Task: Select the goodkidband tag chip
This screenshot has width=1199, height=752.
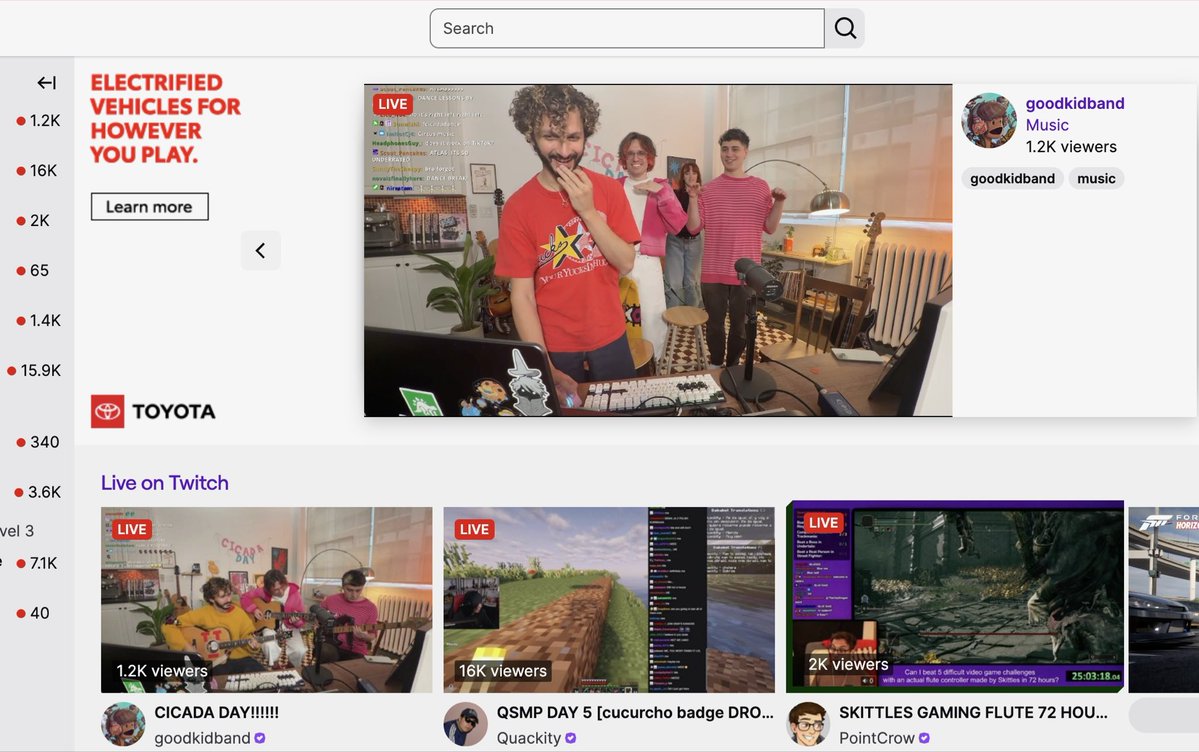Action: click(x=1012, y=178)
